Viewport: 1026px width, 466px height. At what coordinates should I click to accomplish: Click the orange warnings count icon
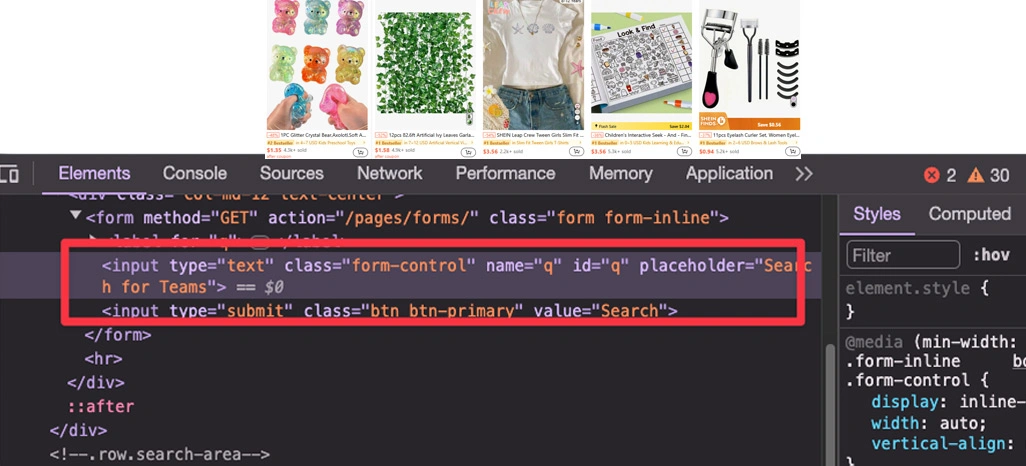(x=976, y=175)
